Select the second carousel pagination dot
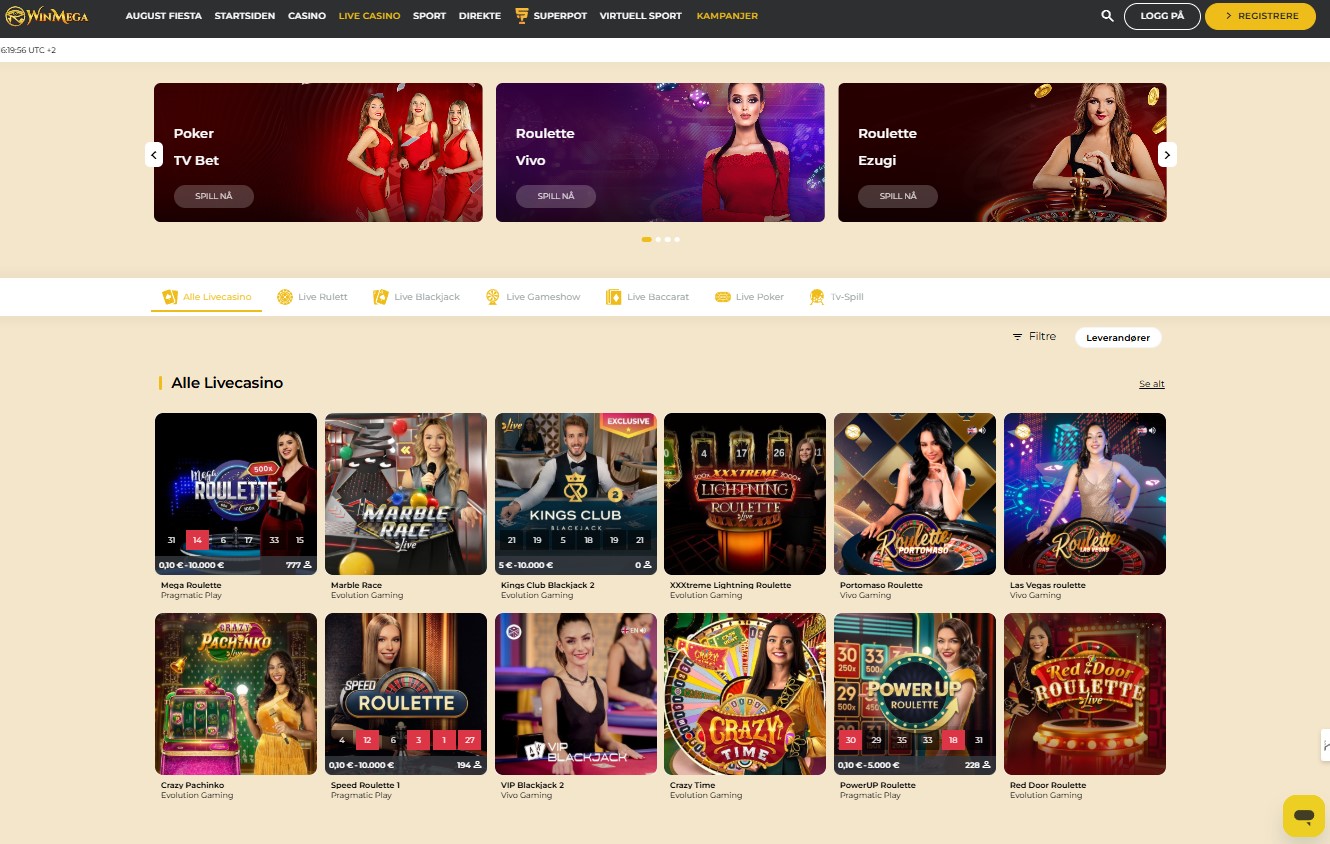This screenshot has width=1330, height=844. pos(658,240)
